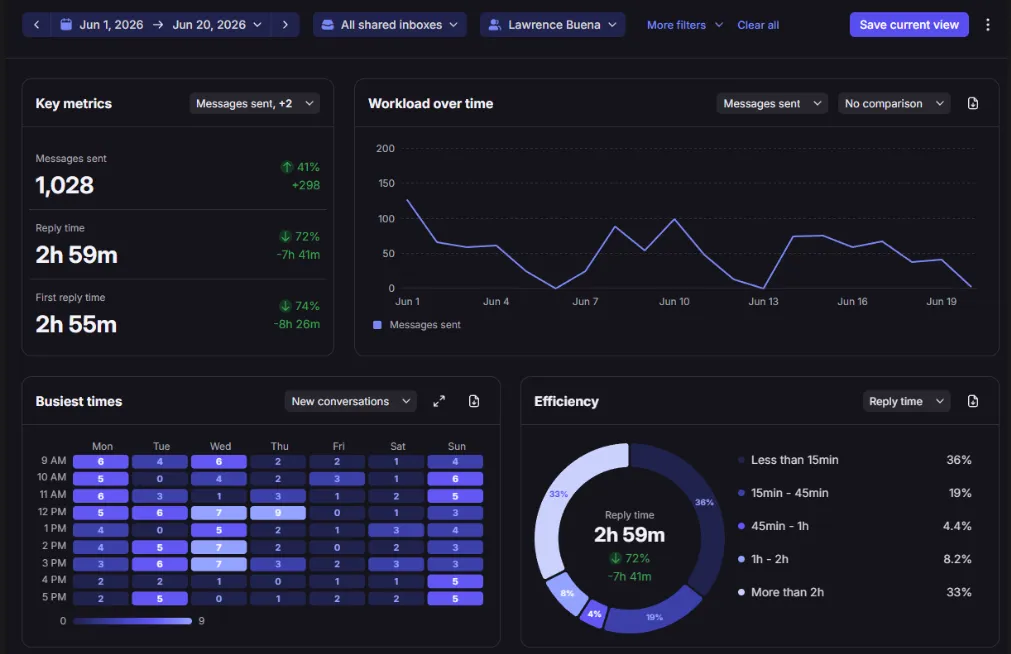Expand More filters
Viewport: 1011px width, 654px height.
pos(685,25)
